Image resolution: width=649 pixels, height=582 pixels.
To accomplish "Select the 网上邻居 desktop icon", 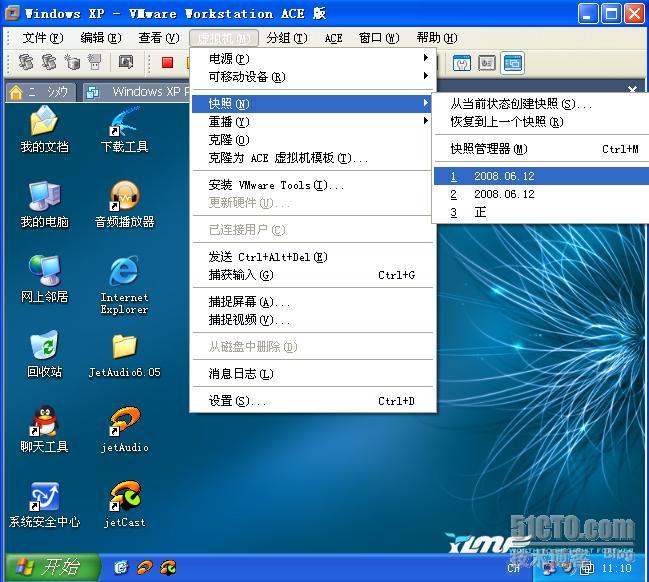I will coord(44,279).
